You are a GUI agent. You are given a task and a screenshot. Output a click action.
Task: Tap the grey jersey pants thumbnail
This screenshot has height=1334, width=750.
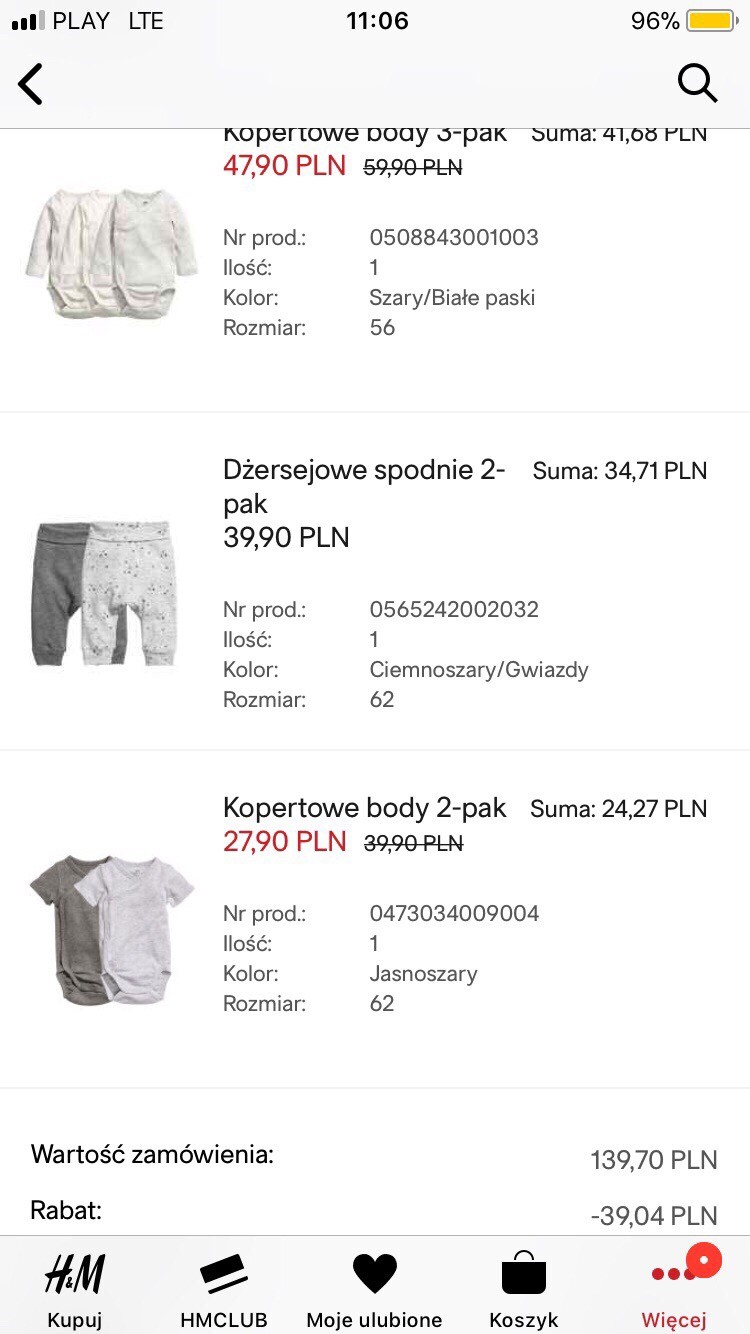coord(106,592)
